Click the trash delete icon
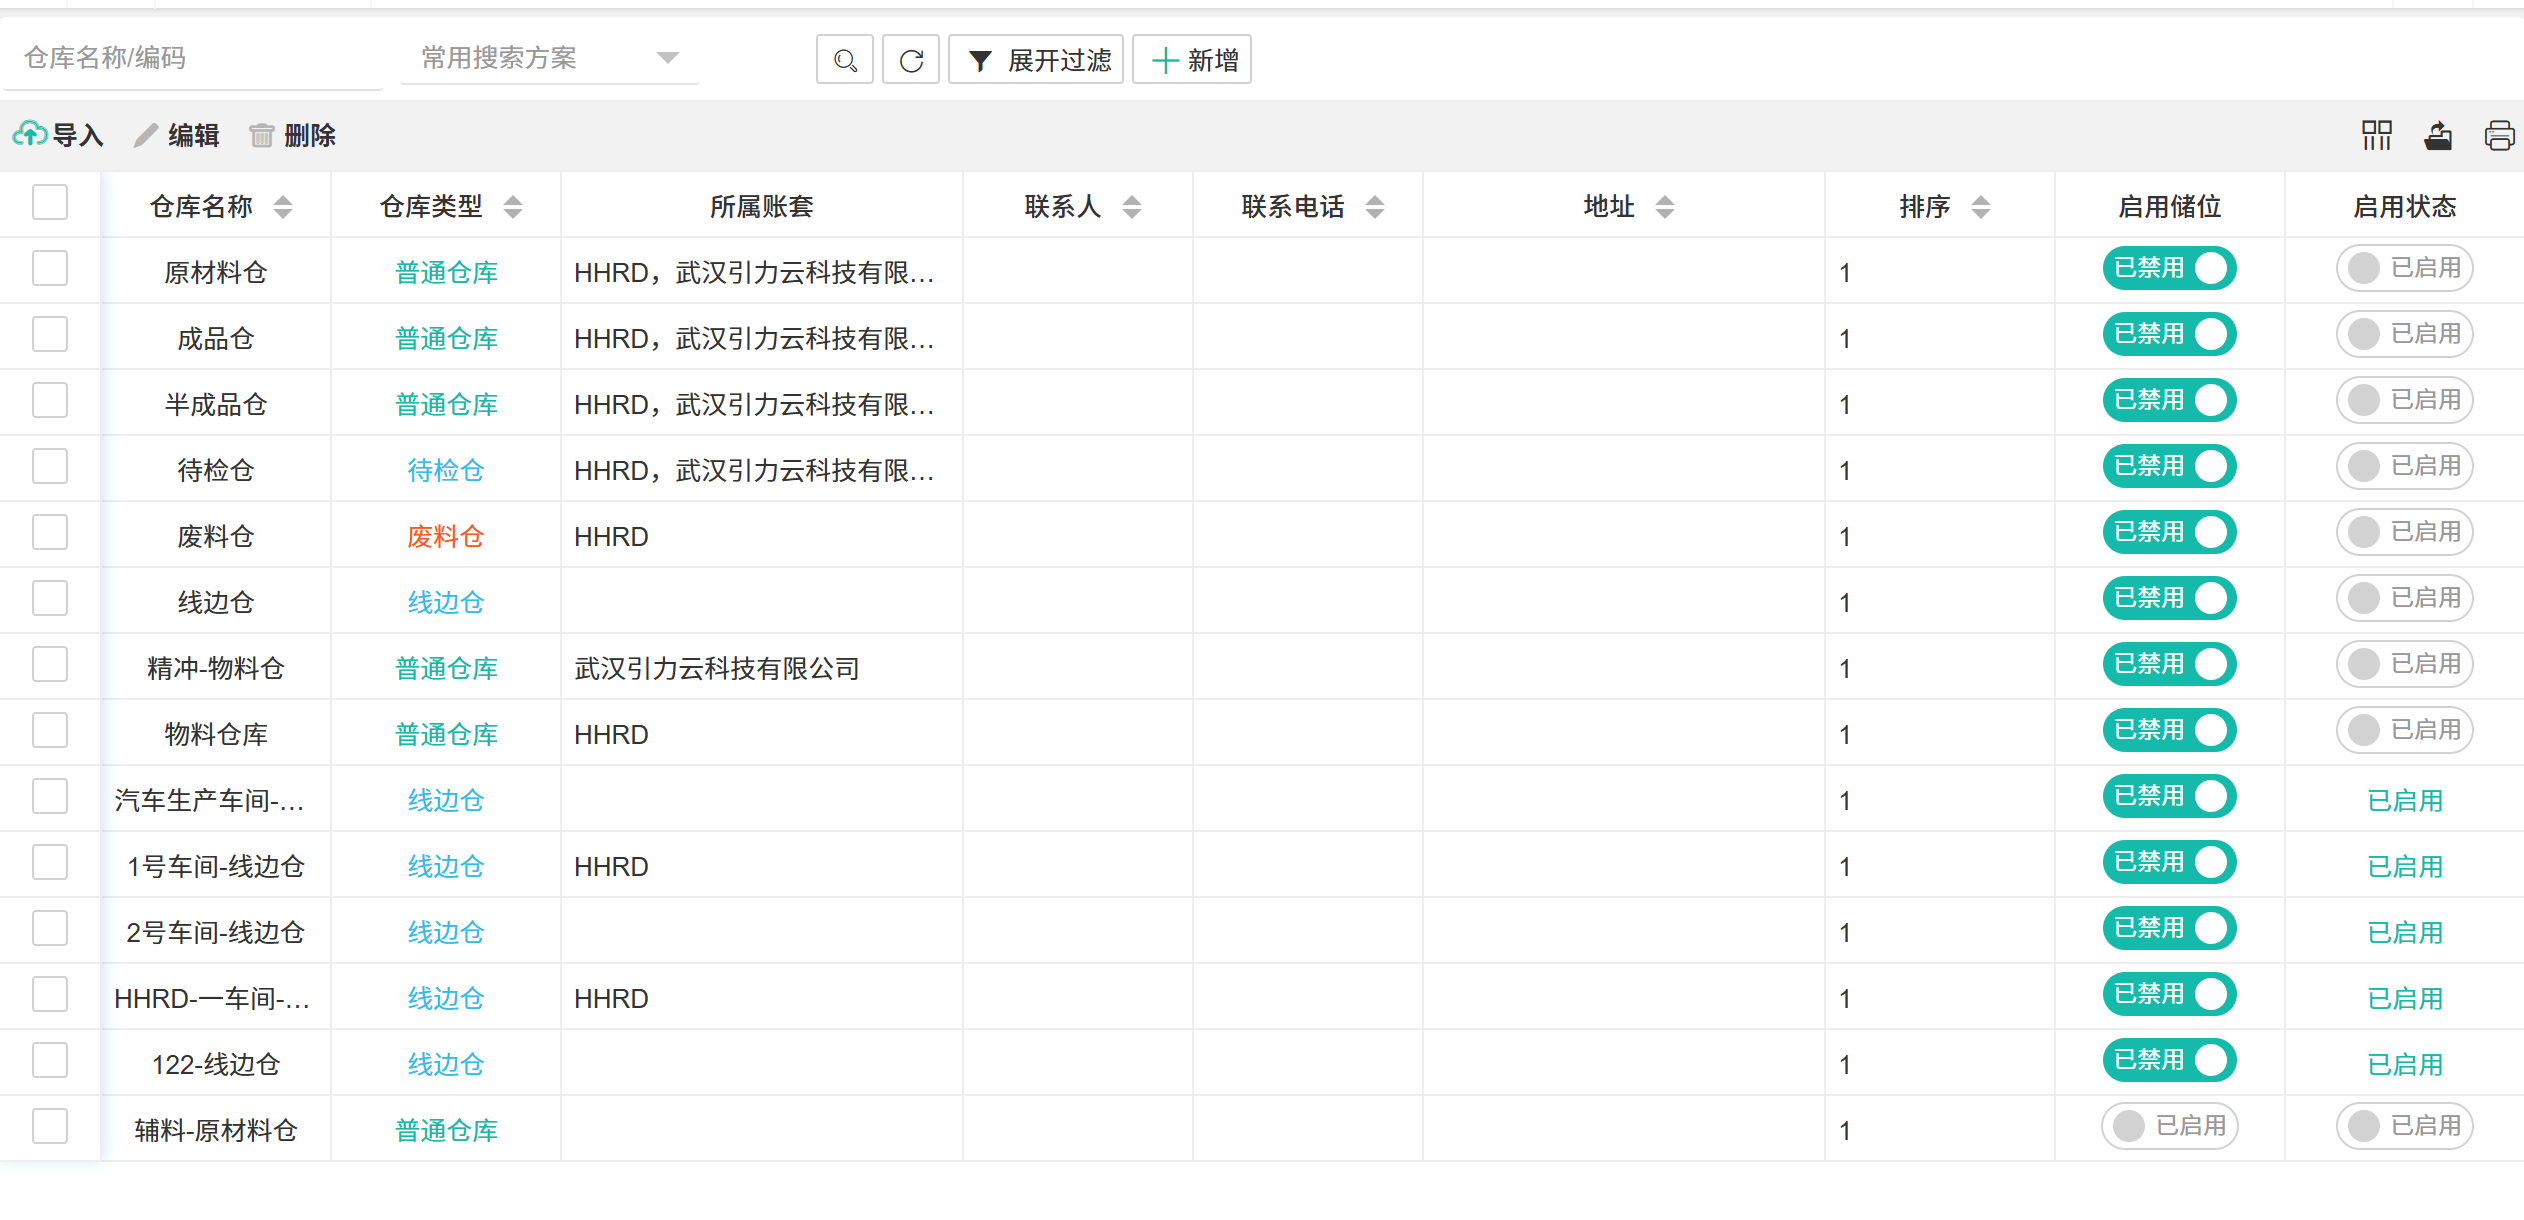The height and width of the screenshot is (1220, 2524). pos(261,135)
